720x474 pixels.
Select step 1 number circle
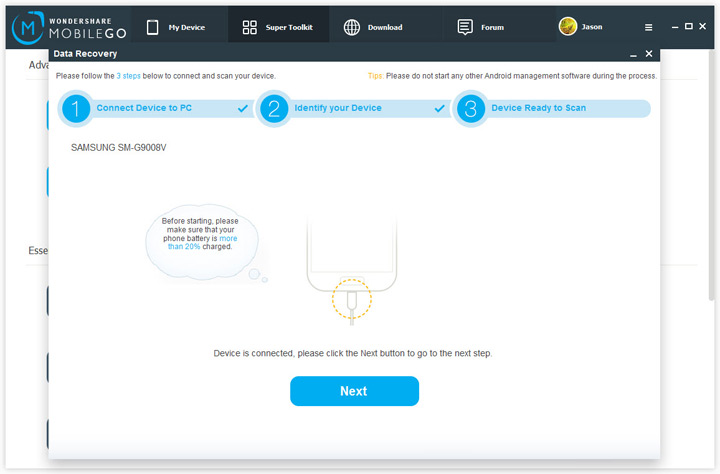click(76, 109)
